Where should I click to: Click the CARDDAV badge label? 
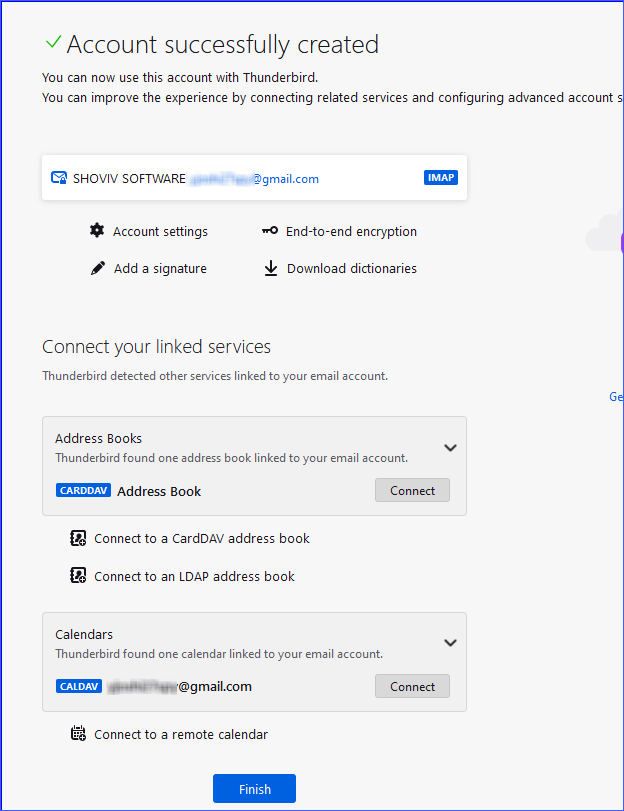point(83,490)
